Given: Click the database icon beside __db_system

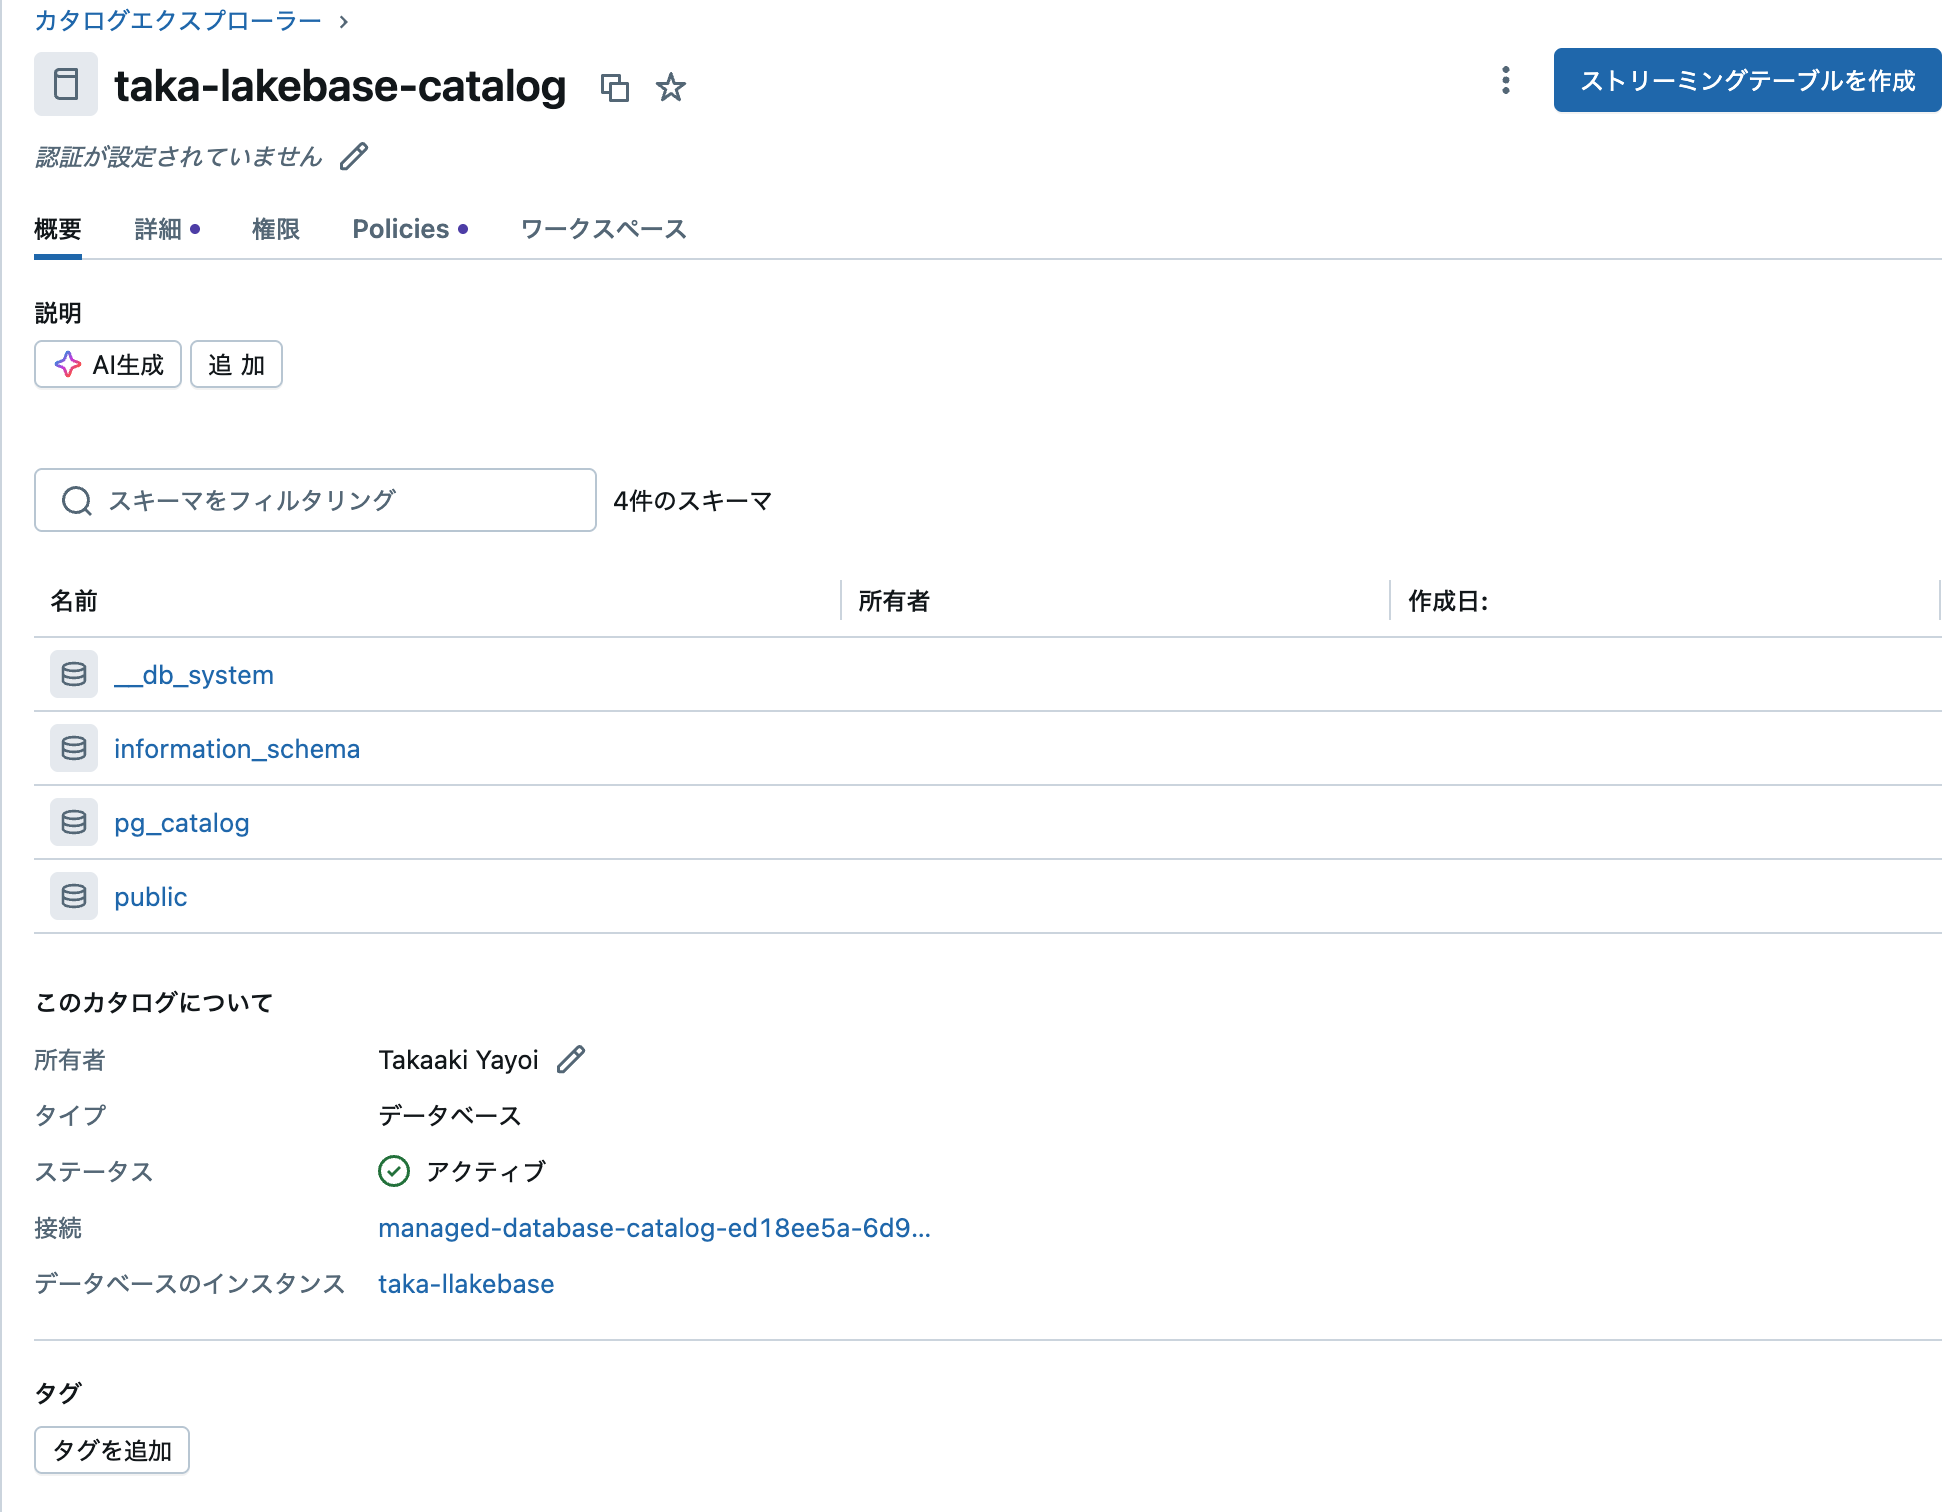Looking at the screenshot, I should [73, 674].
